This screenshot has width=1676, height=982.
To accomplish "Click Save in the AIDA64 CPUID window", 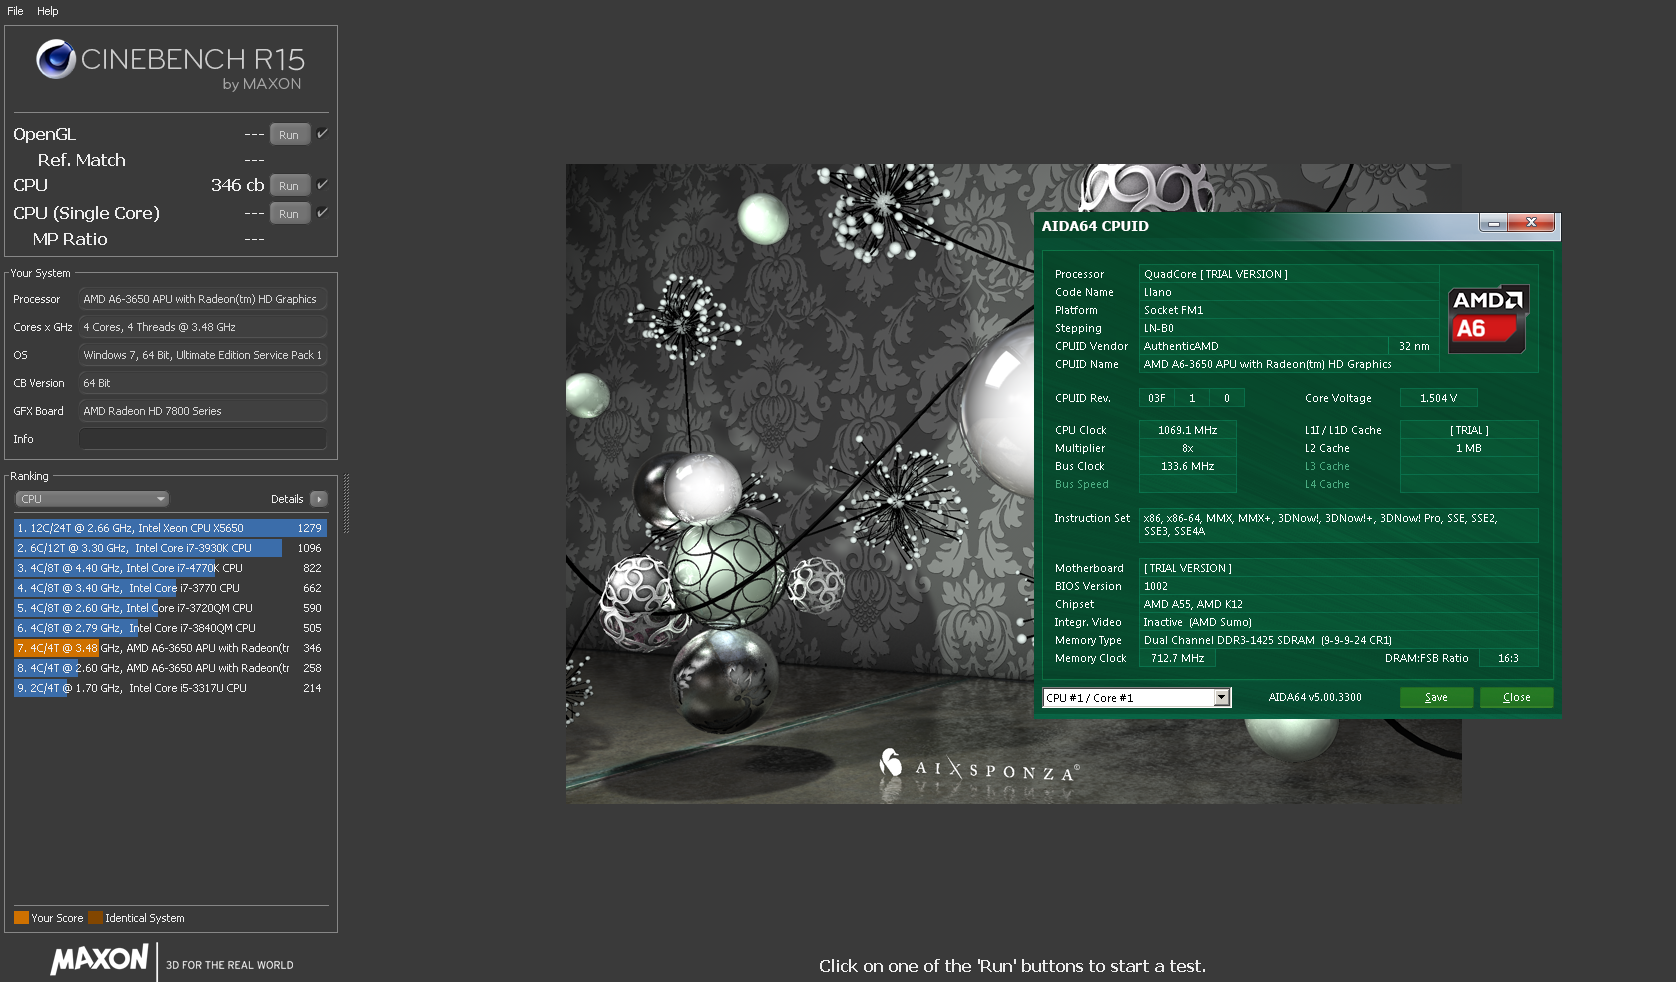I will point(1436,698).
